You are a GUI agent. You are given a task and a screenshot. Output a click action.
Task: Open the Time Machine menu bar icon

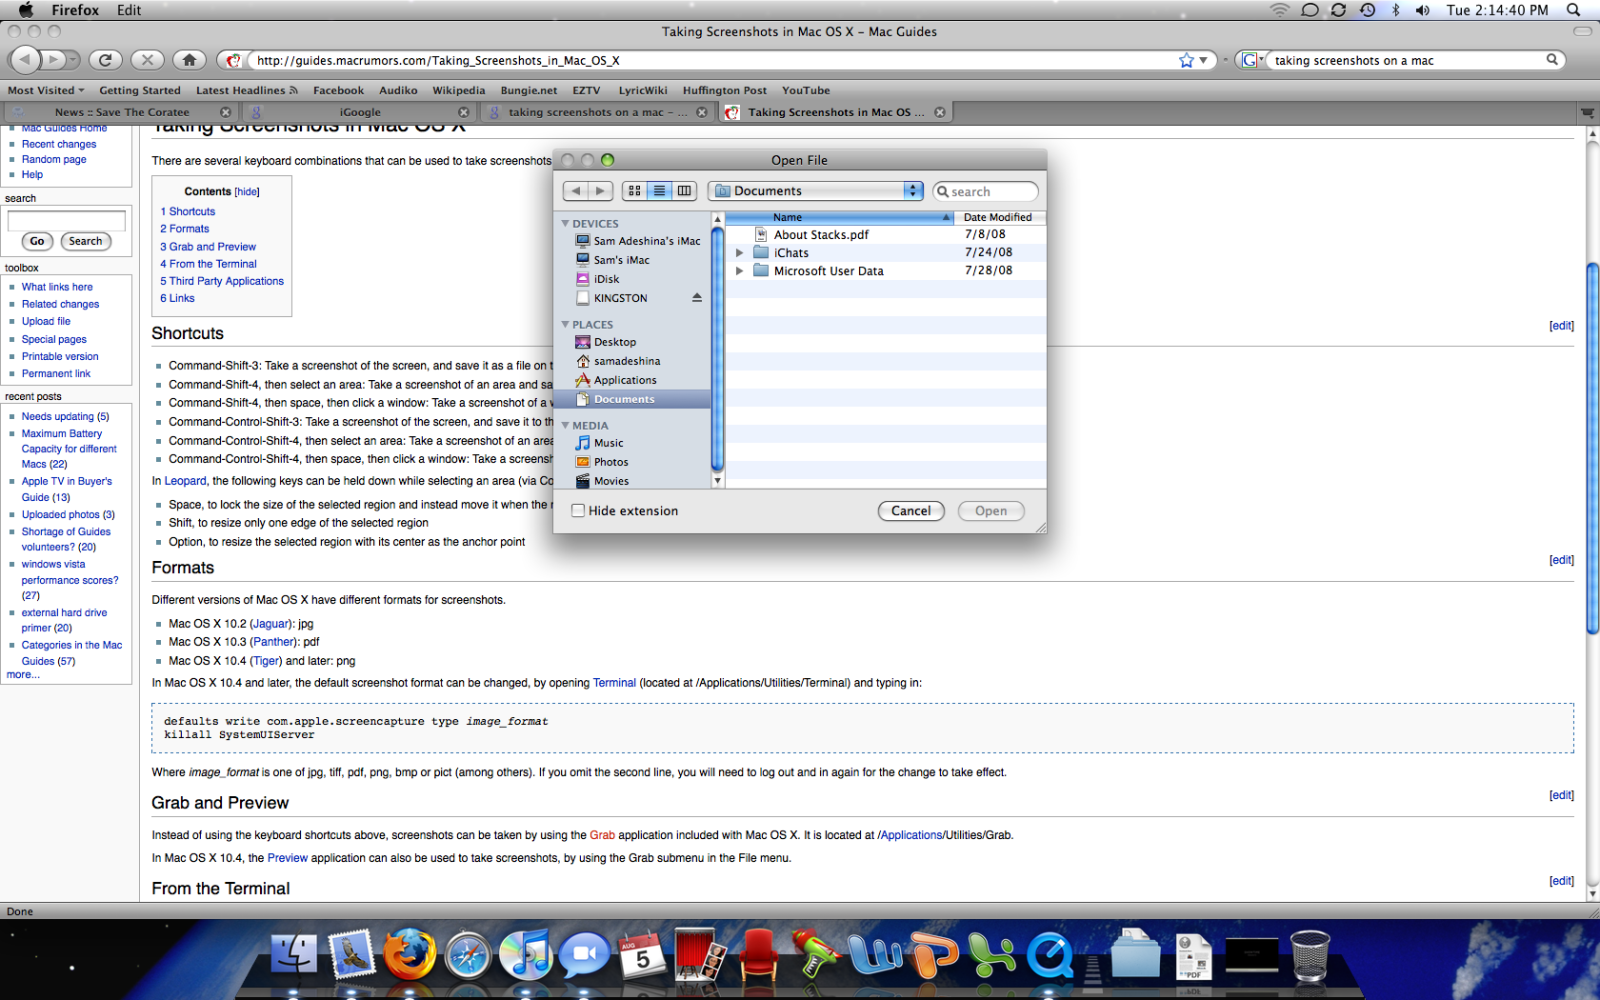coord(1367,10)
